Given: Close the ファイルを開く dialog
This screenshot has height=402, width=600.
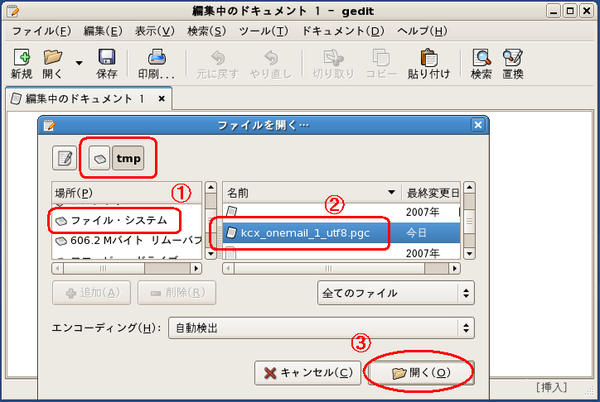Looking at the screenshot, I should [478, 125].
